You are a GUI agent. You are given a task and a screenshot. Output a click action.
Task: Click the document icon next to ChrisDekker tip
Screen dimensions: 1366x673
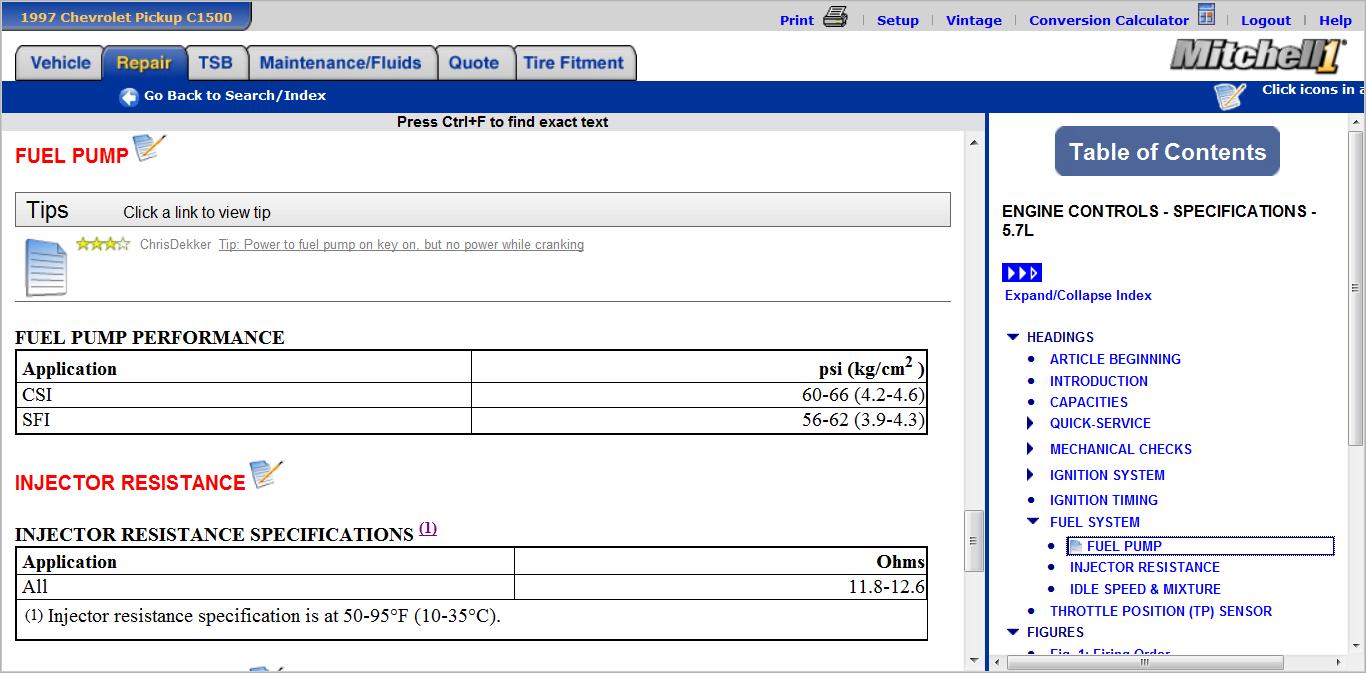coord(45,267)
